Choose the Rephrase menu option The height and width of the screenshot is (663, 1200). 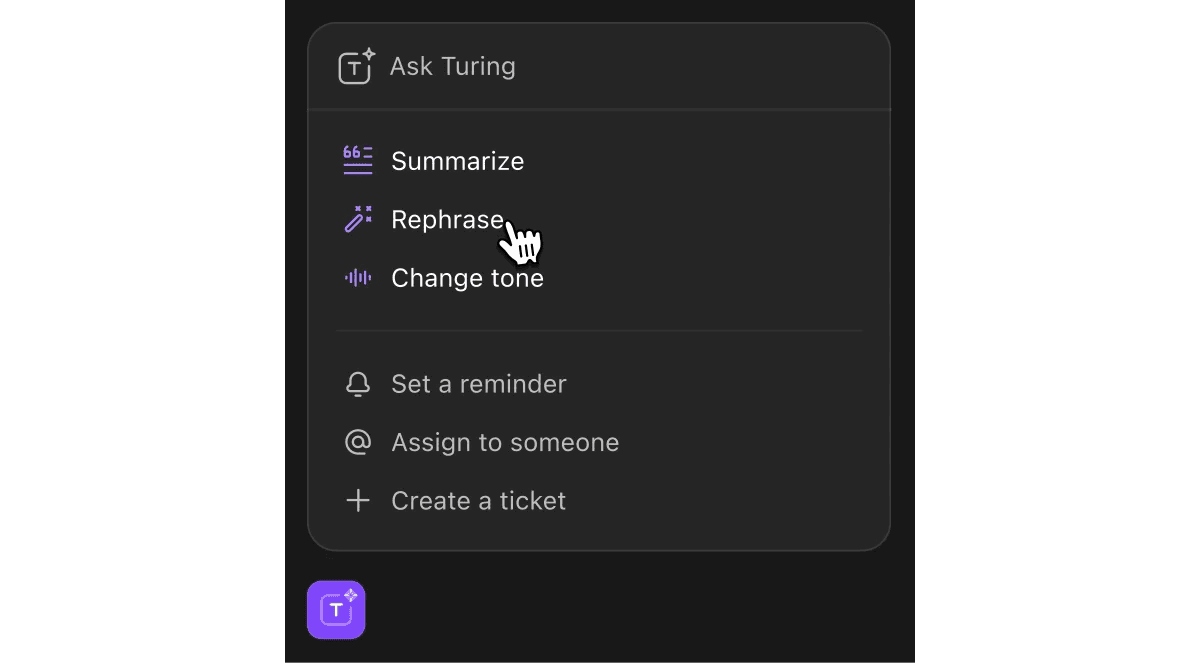(x=446, y=219)
